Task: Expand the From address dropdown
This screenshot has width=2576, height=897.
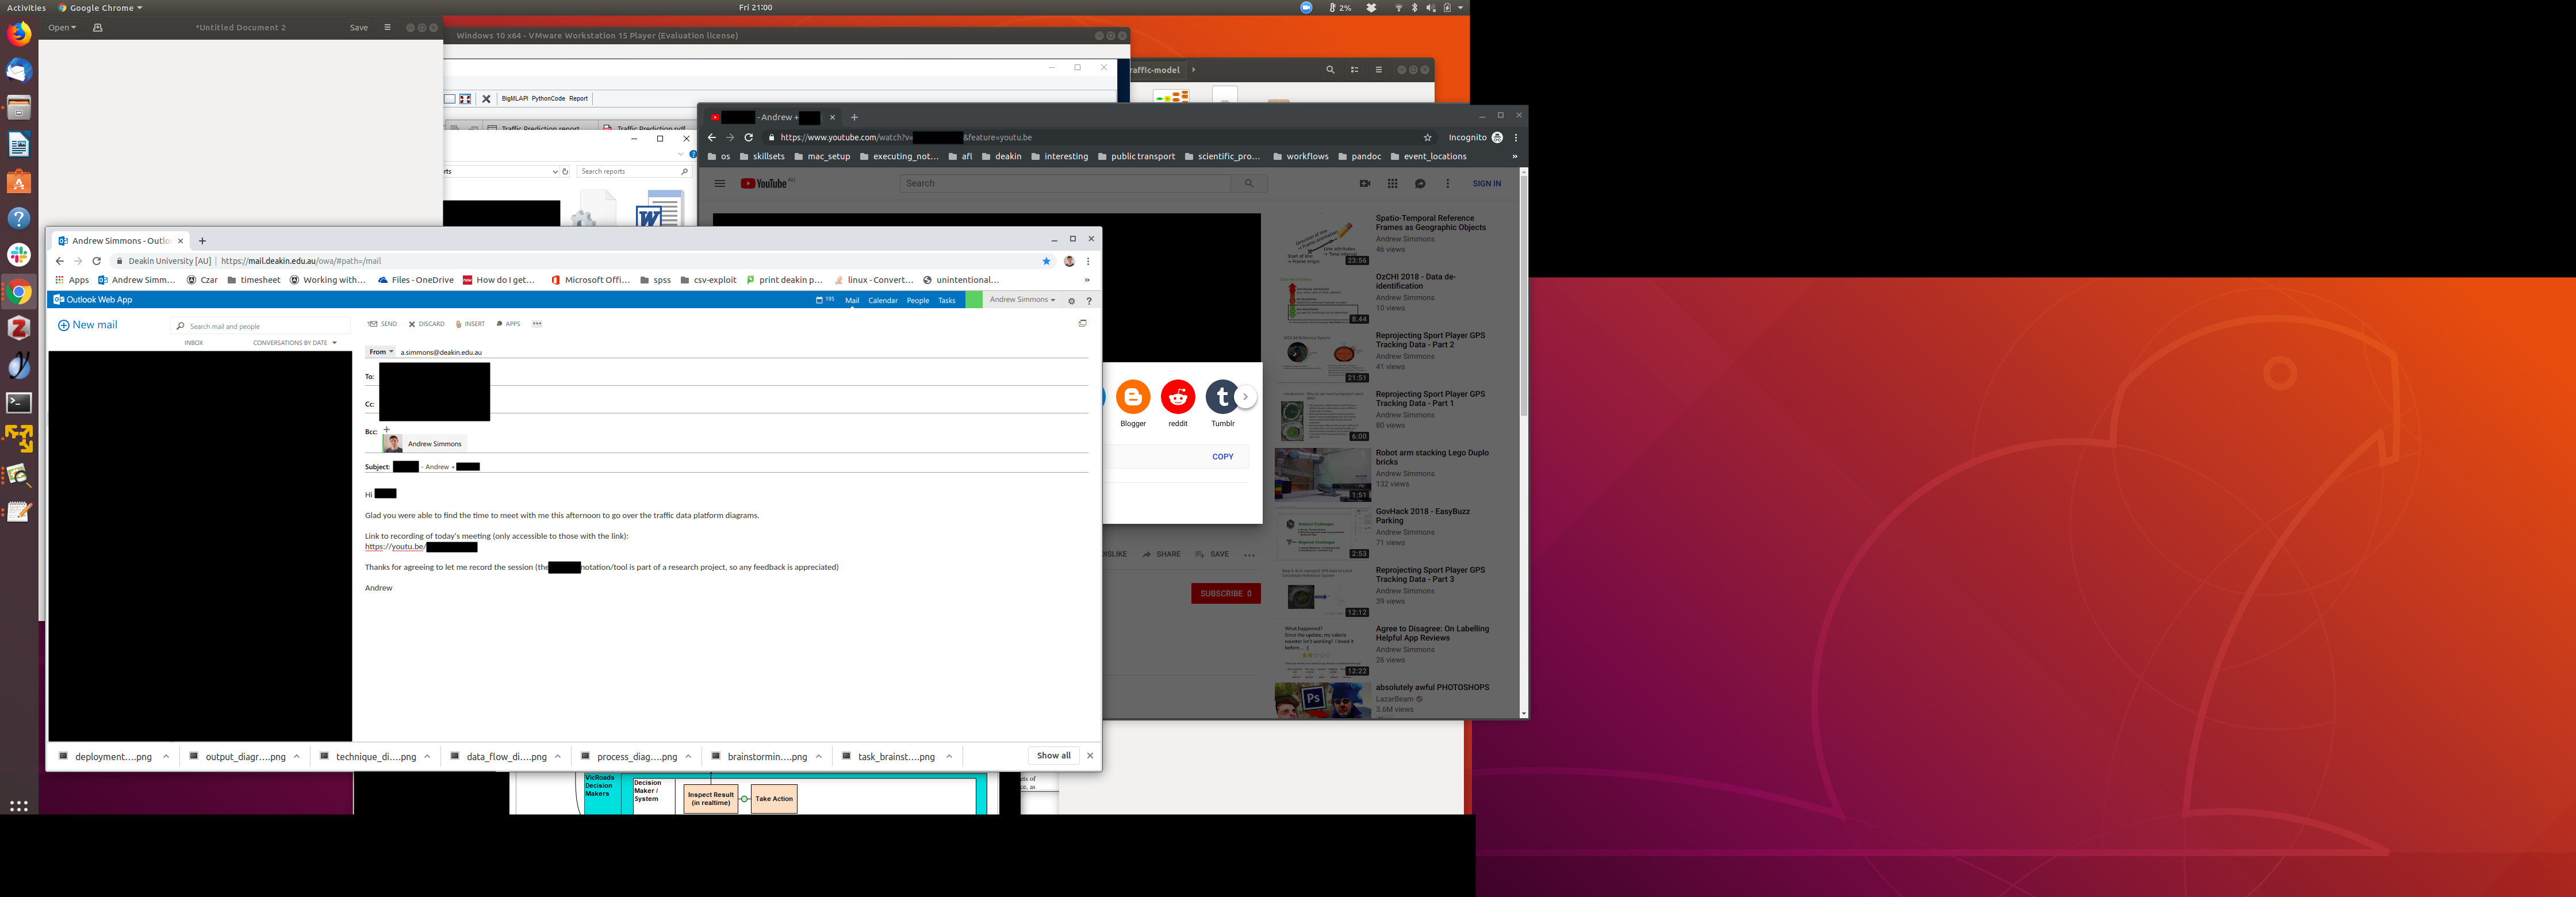Action: (380, 352)
